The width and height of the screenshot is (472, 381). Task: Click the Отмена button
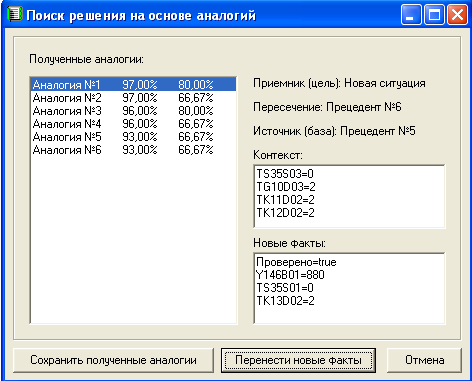point(425,360)
